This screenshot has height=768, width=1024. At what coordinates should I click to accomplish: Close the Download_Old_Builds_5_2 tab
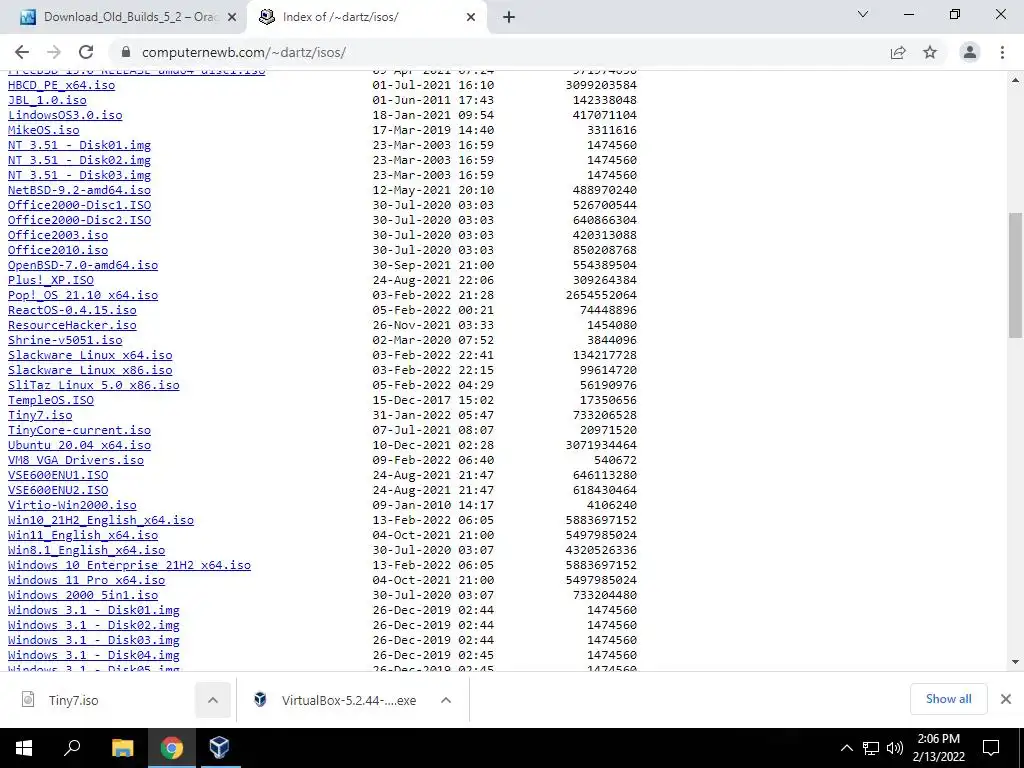pos(232,17)
